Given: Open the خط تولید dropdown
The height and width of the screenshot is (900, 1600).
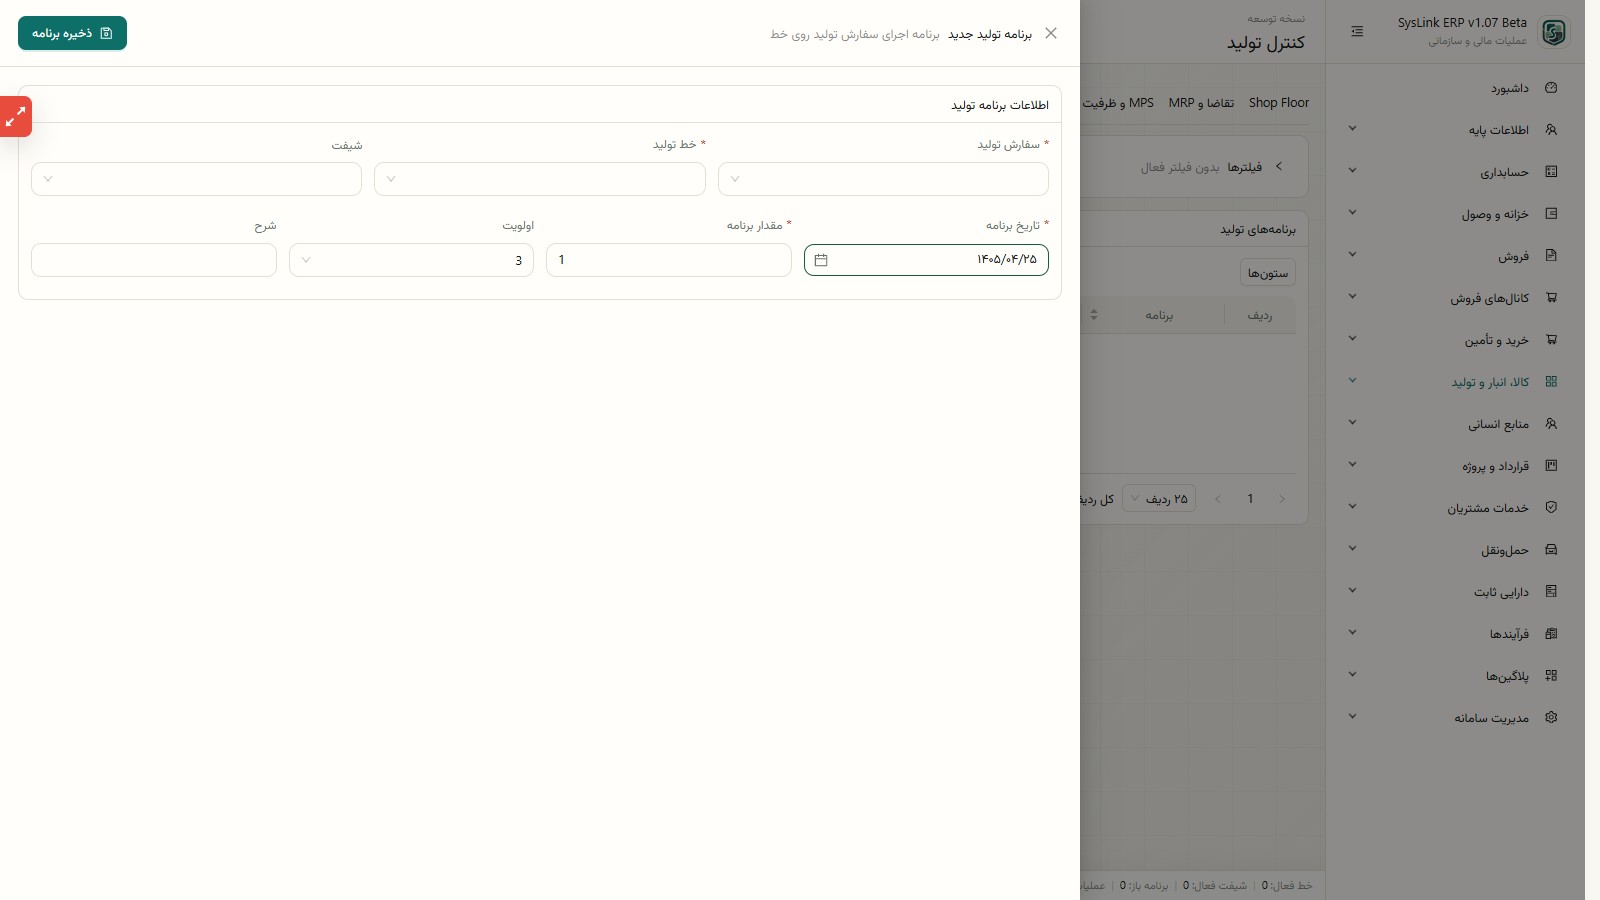Looking at the screenshot, I should click(540, 179).
